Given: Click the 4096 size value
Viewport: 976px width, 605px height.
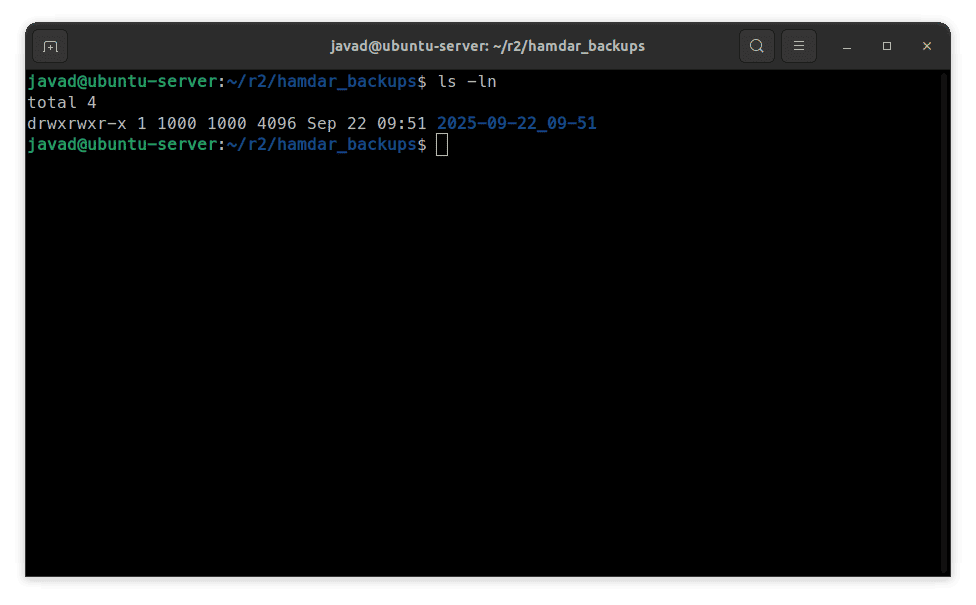Looking at the screenshot, I should pyautogui.click(x=276, y=123).
